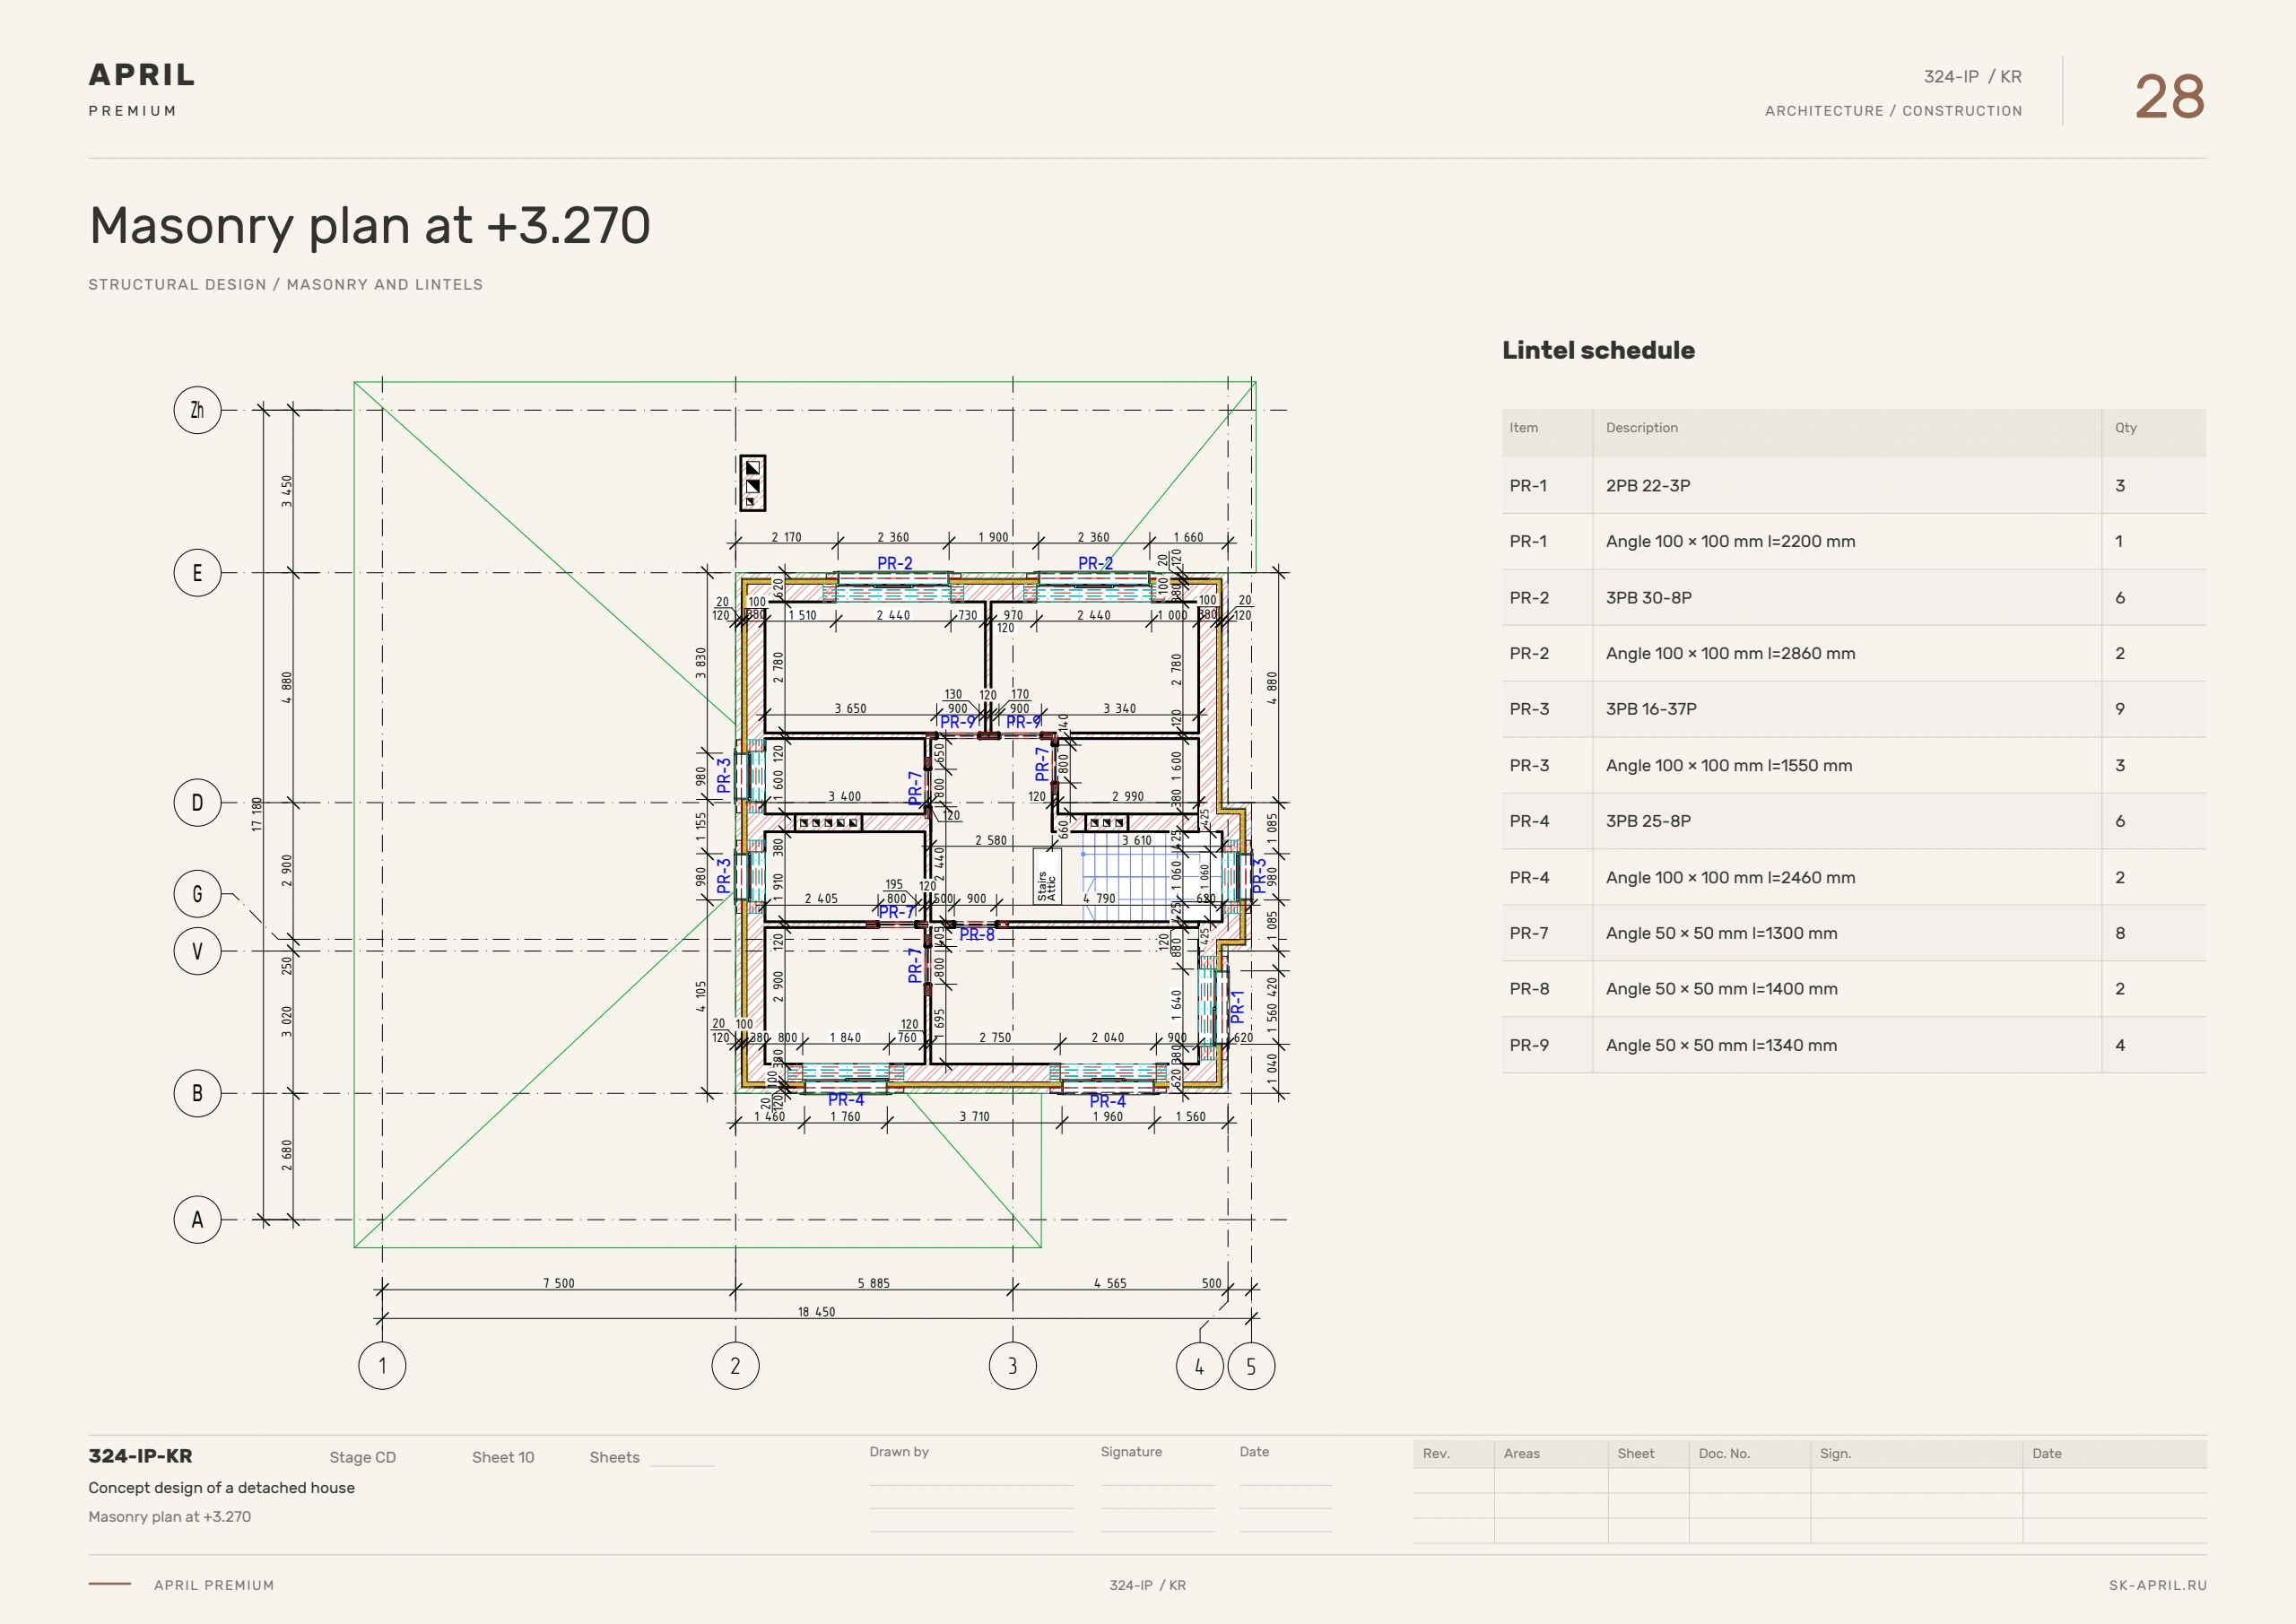This screenshot has height=1624, width=2296.
Task: Click the 3PB 30-8P description cell
Action: pyautogui.click(x=1847, y=598)
